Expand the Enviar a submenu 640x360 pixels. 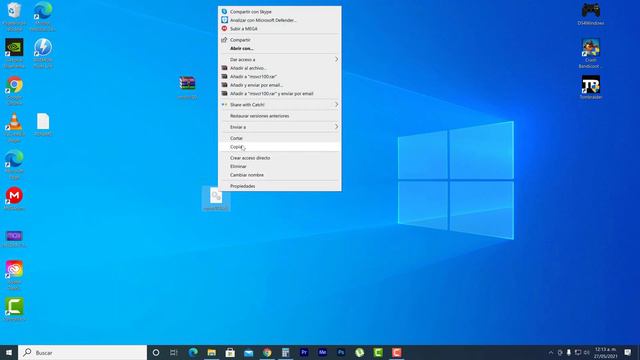pos(280,127)
